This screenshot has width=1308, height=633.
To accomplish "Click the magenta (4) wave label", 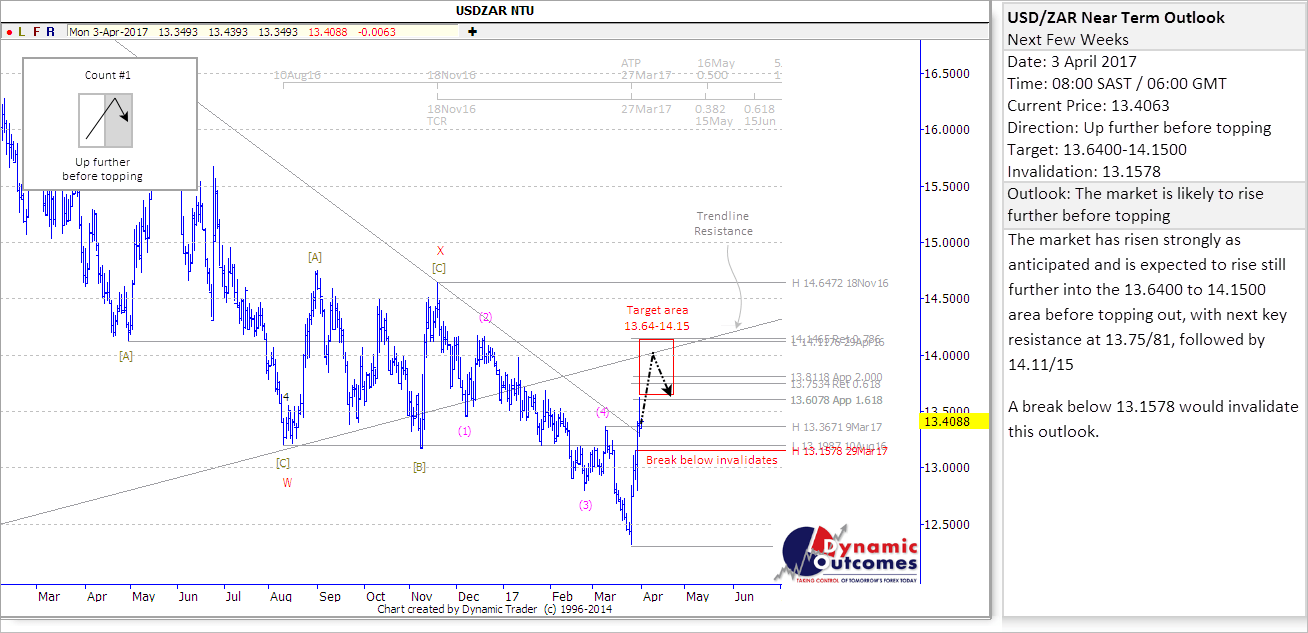I will coord(603,411).
